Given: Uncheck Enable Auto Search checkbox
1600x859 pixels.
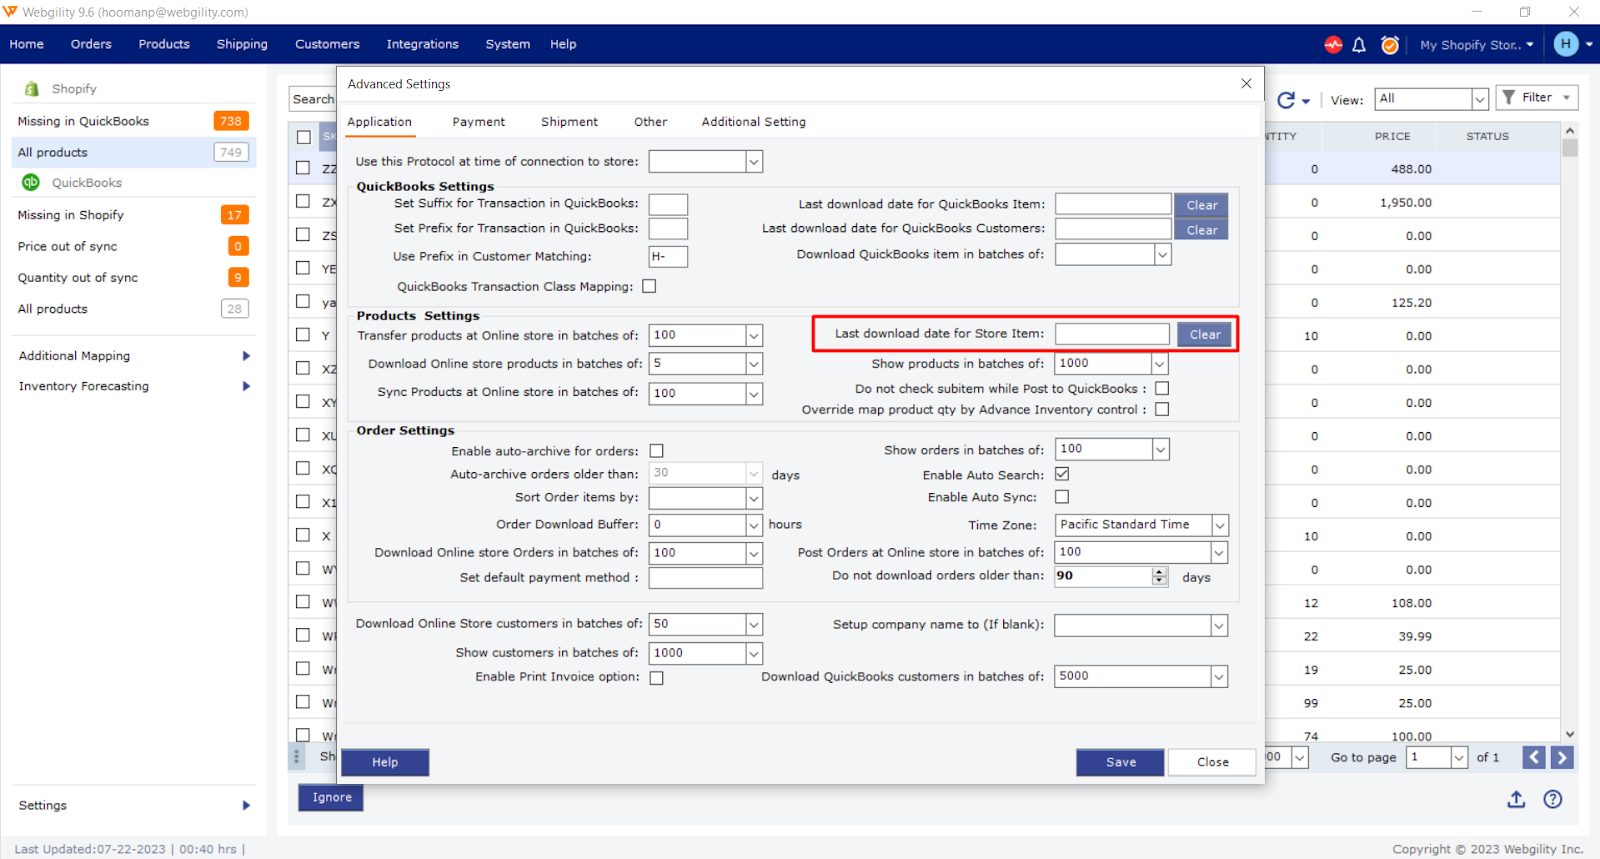Looking at the screenshot, I should pyautogui.click(x=1062, y=474).
